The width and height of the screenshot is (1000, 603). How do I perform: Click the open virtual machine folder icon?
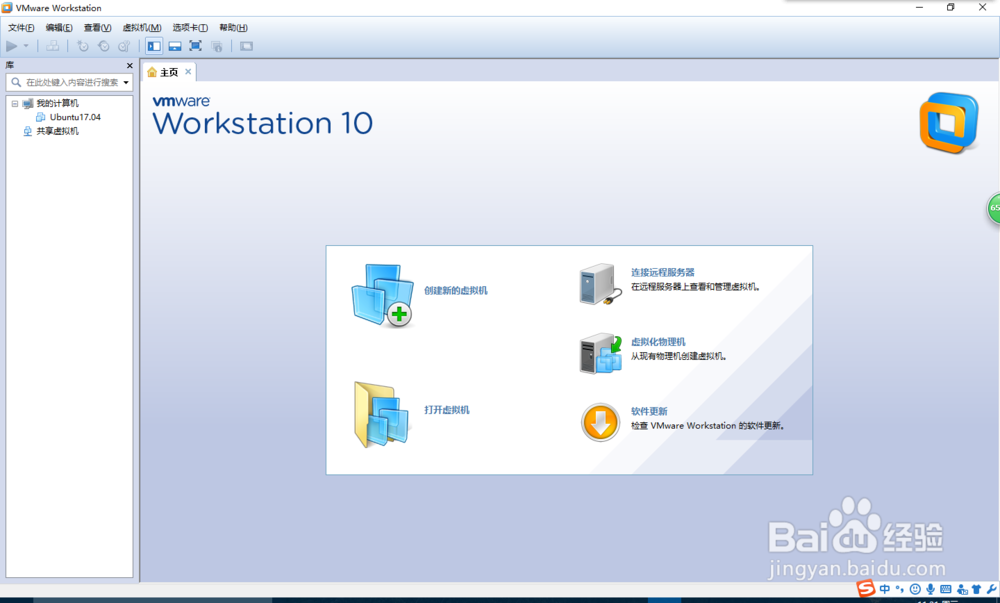click(x=381, y=413)
